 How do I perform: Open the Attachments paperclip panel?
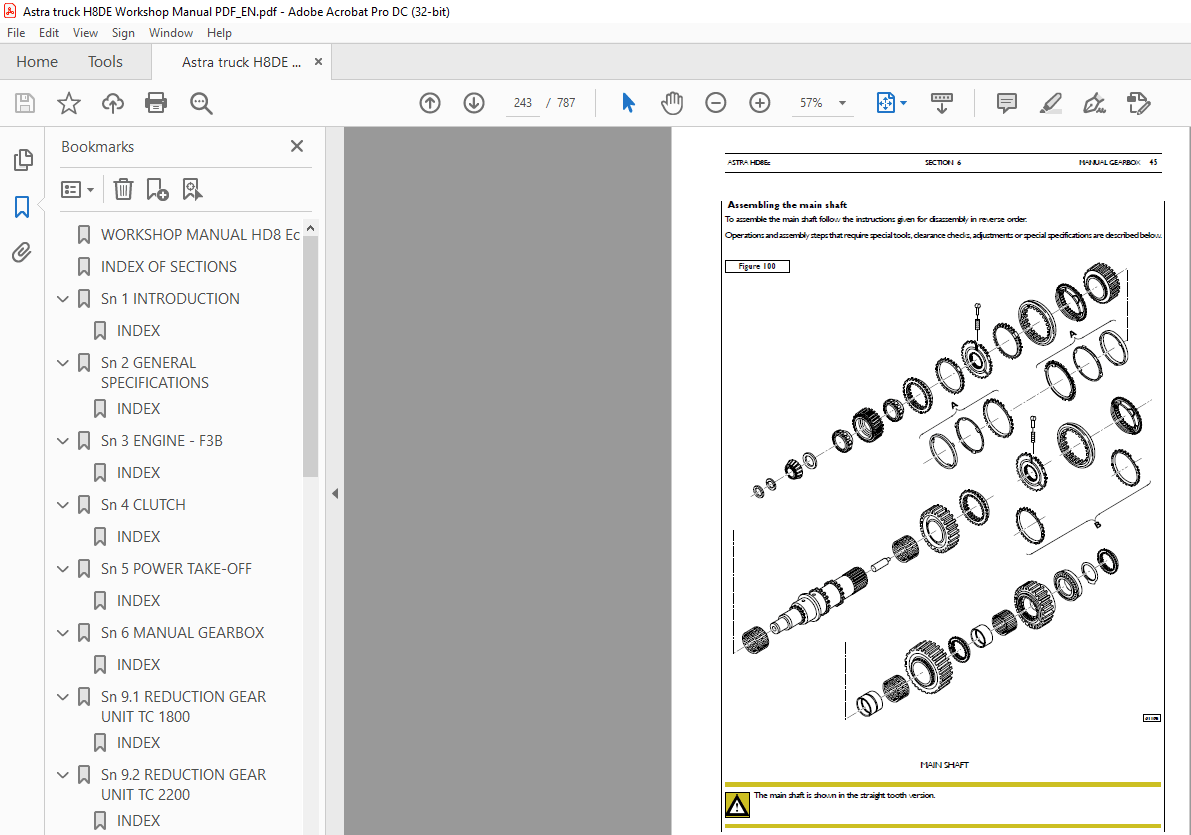(22, 253)
